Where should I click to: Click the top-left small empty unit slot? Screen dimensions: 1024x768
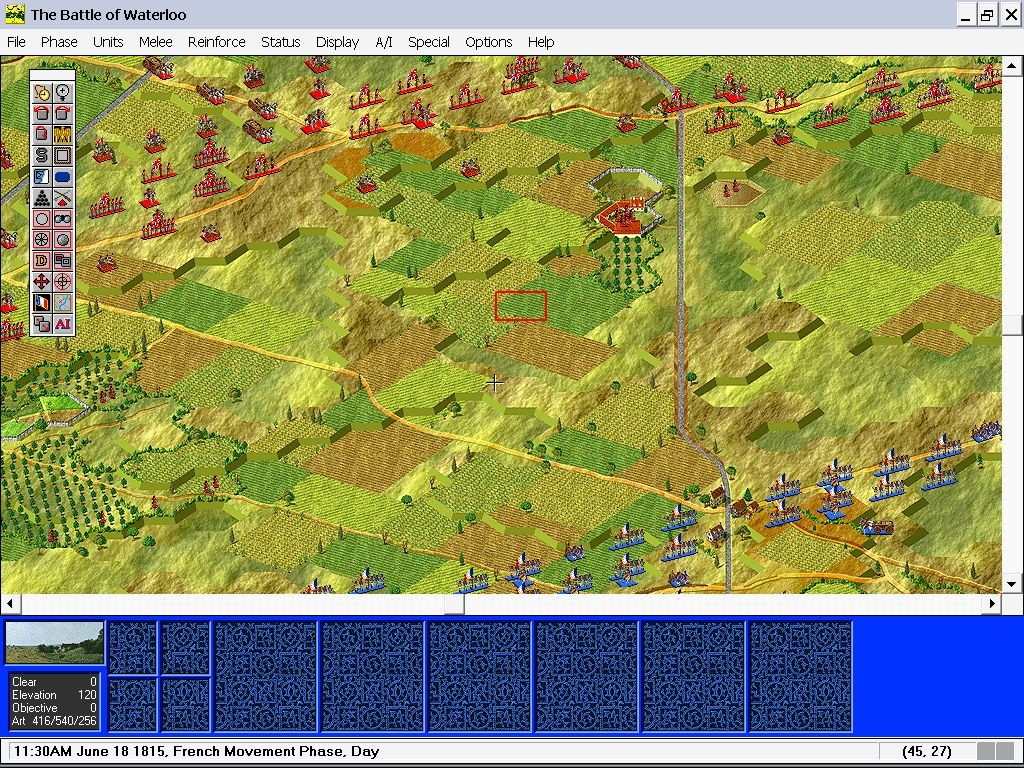tap(133, 647)
